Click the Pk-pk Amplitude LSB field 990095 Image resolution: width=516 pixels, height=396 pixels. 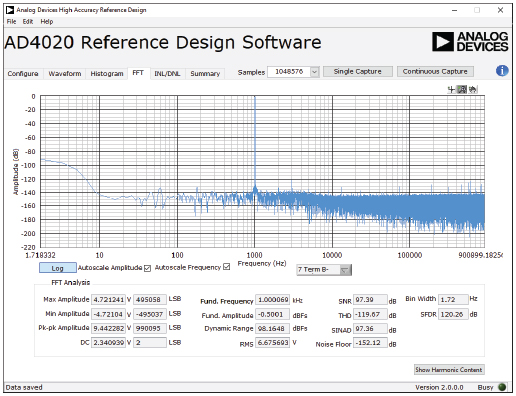150,328
